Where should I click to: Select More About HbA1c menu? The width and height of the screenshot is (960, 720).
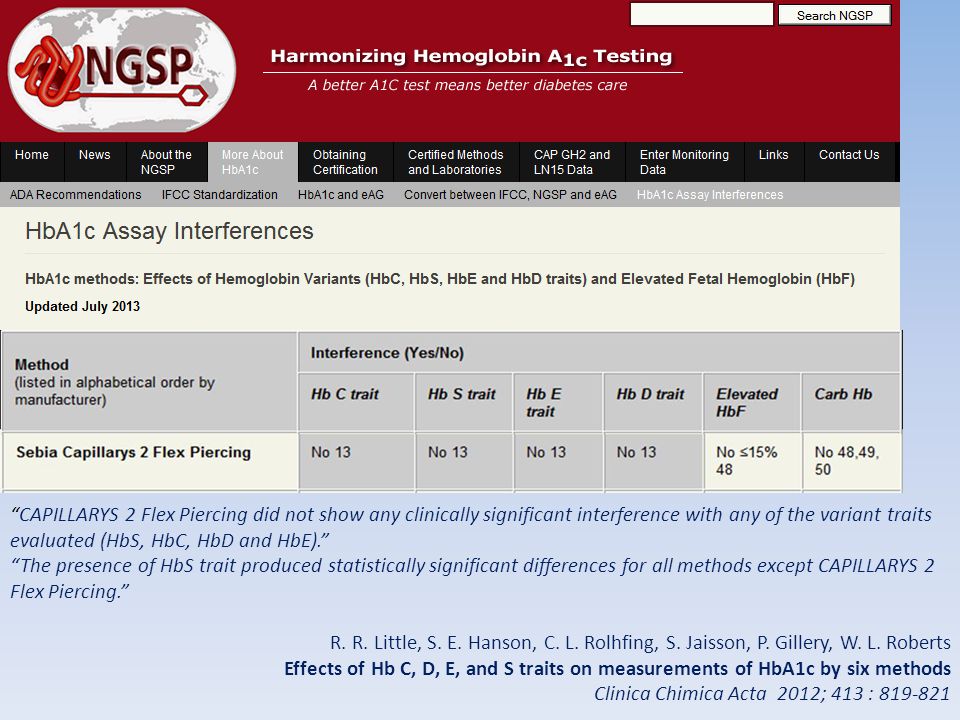point(253,162)
